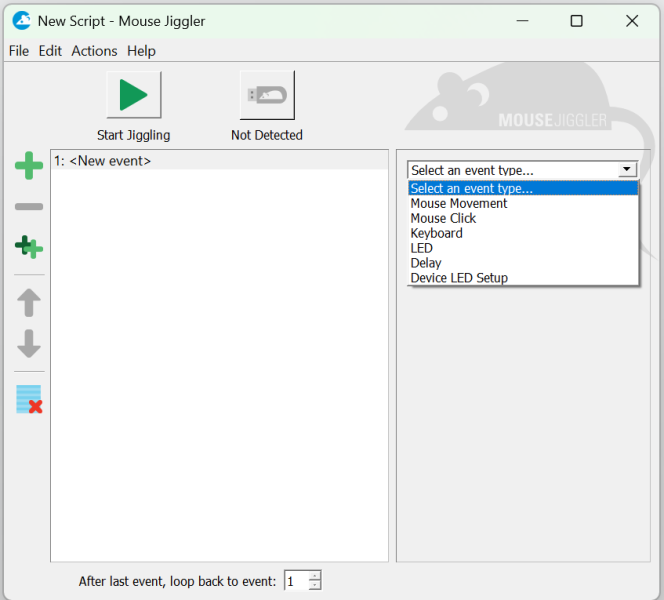
Task: Add a new event with green plus
Action: click(x=29, y=166)
